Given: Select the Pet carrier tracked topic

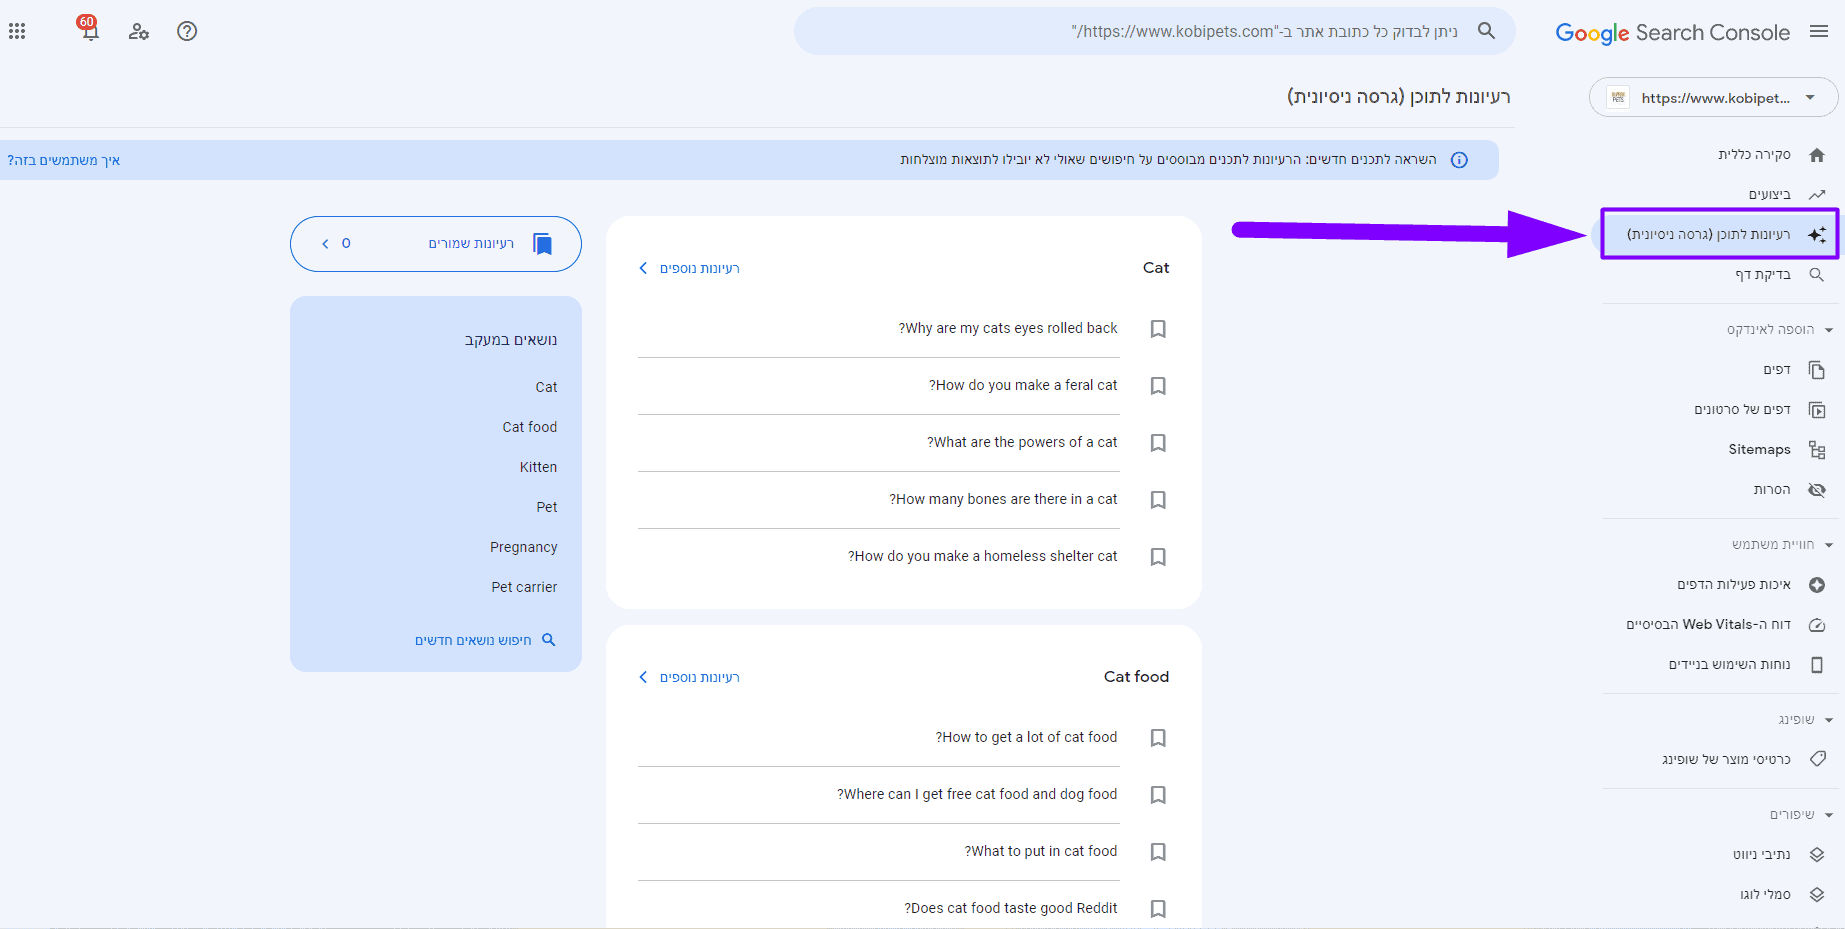Looking at the screenshot, I should [x=524, y=587].
